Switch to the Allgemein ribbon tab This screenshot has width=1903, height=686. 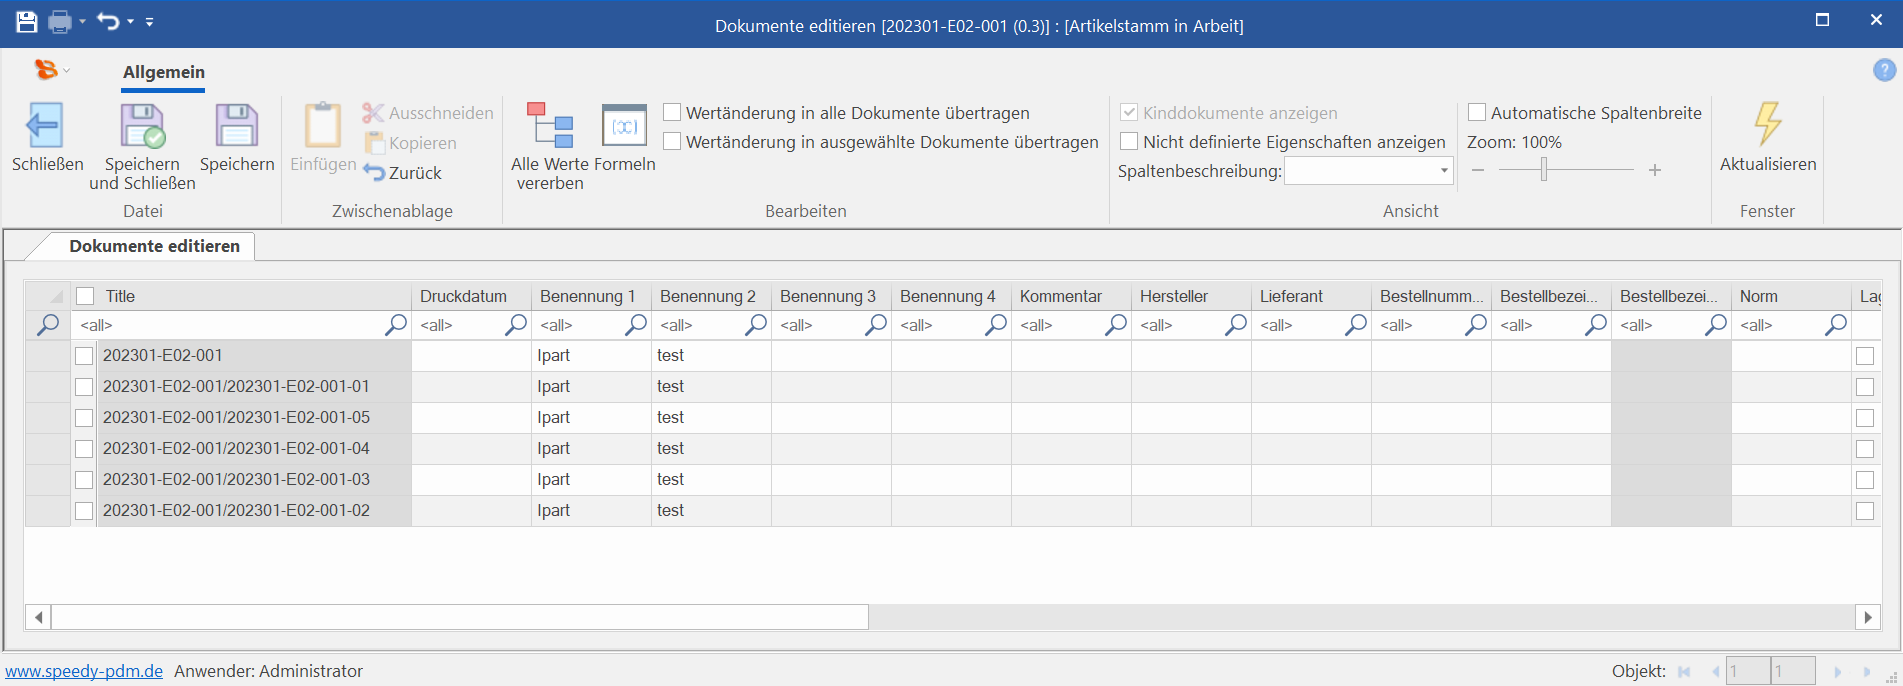coord(164,72)
